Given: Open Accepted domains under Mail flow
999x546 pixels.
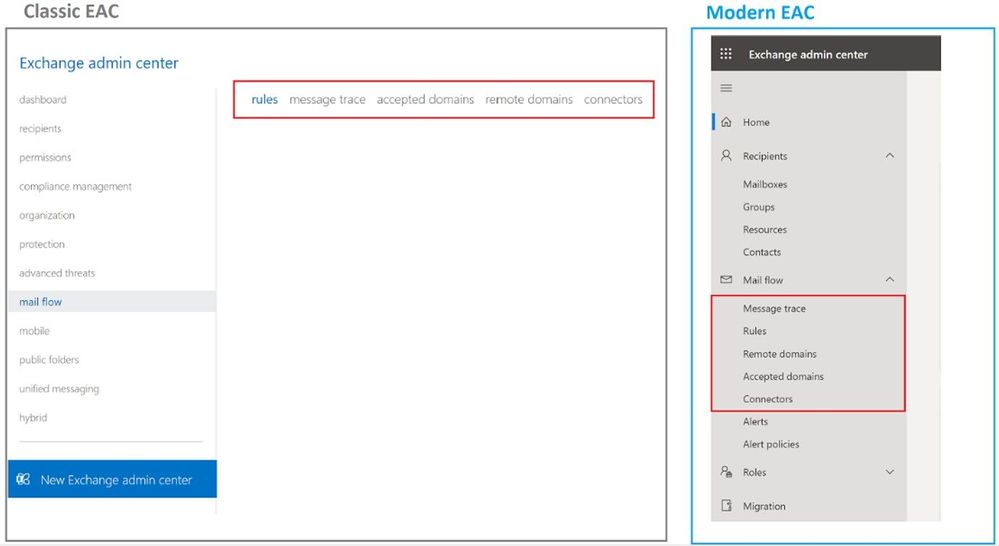Looking at the screenshot, I should click(783, 377).
